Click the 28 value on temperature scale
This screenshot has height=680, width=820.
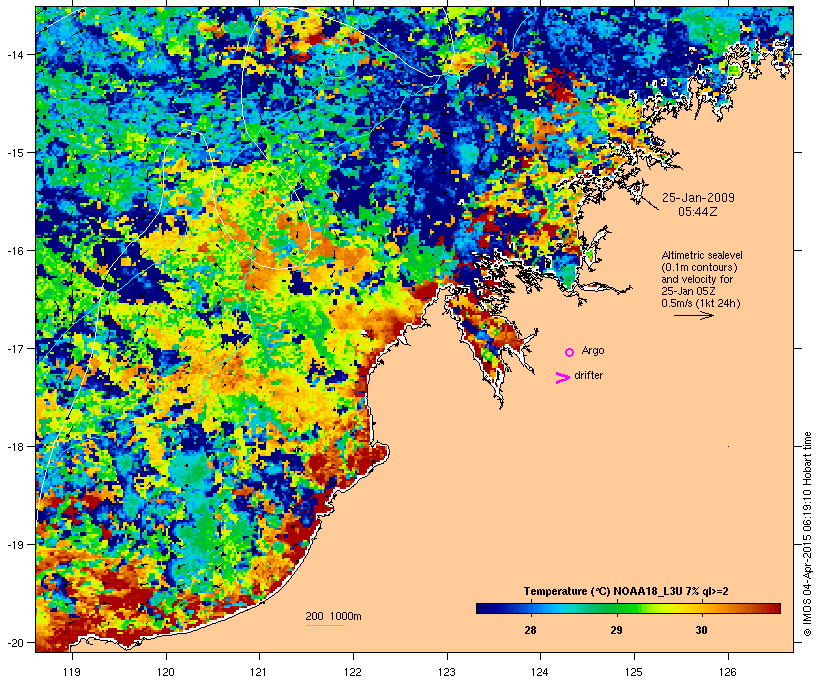530,630
